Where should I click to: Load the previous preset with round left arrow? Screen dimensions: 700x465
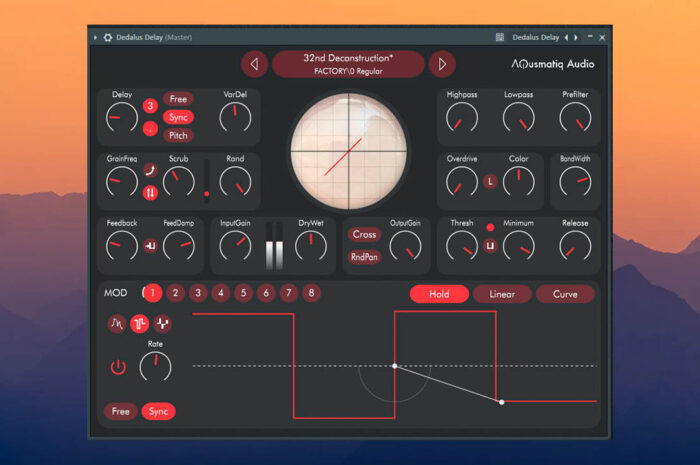point(254,64)
